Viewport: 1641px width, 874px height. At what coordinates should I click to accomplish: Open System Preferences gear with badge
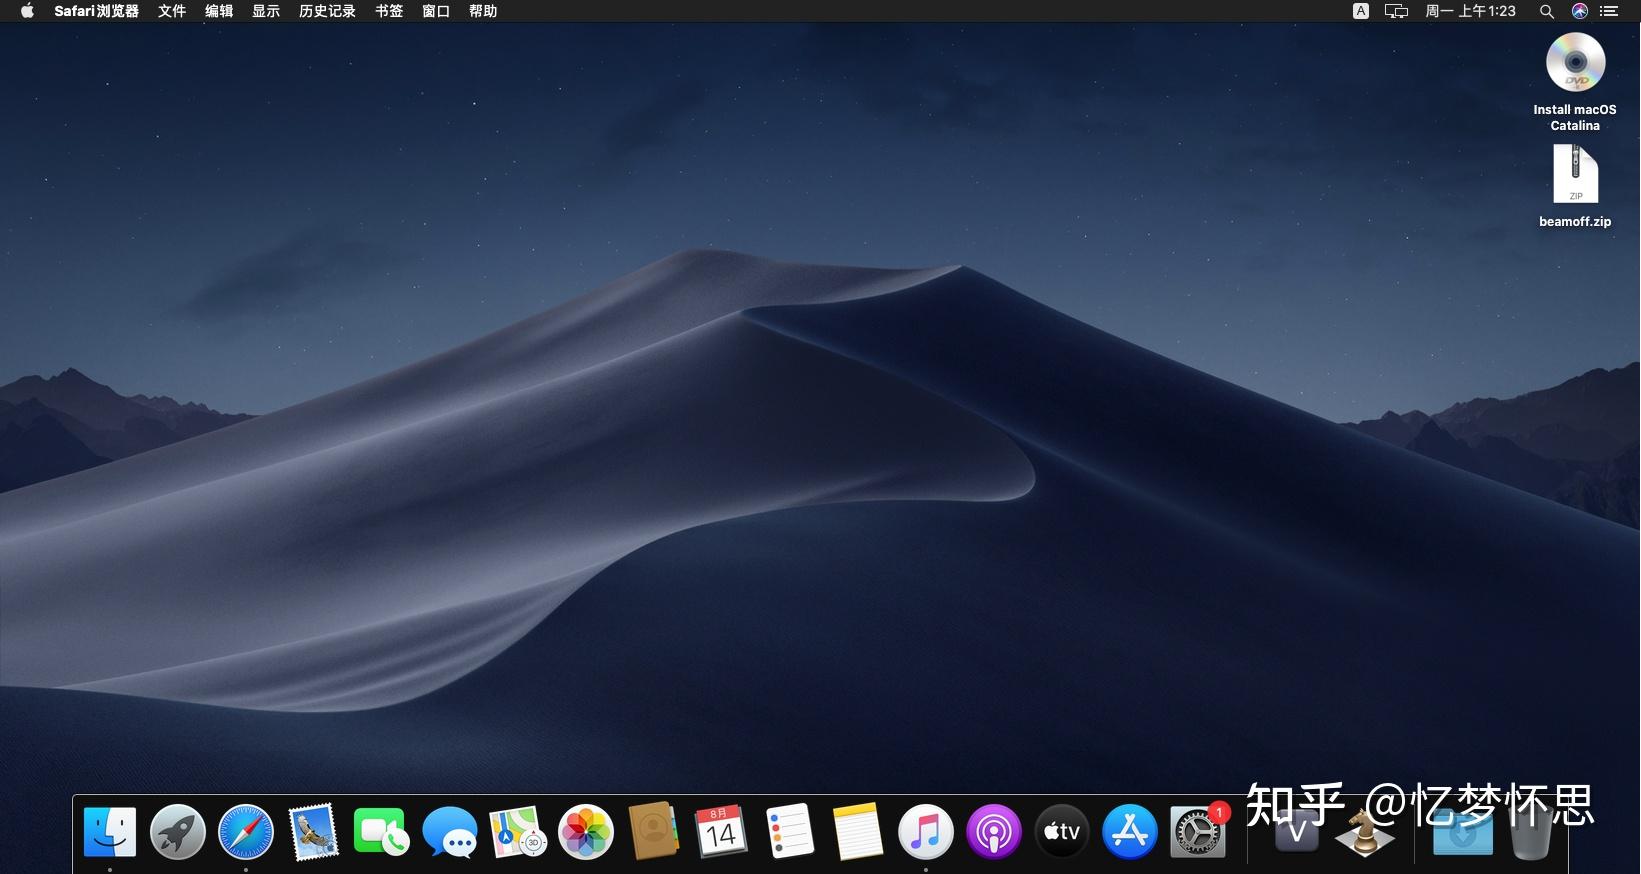click(1199, 831)
